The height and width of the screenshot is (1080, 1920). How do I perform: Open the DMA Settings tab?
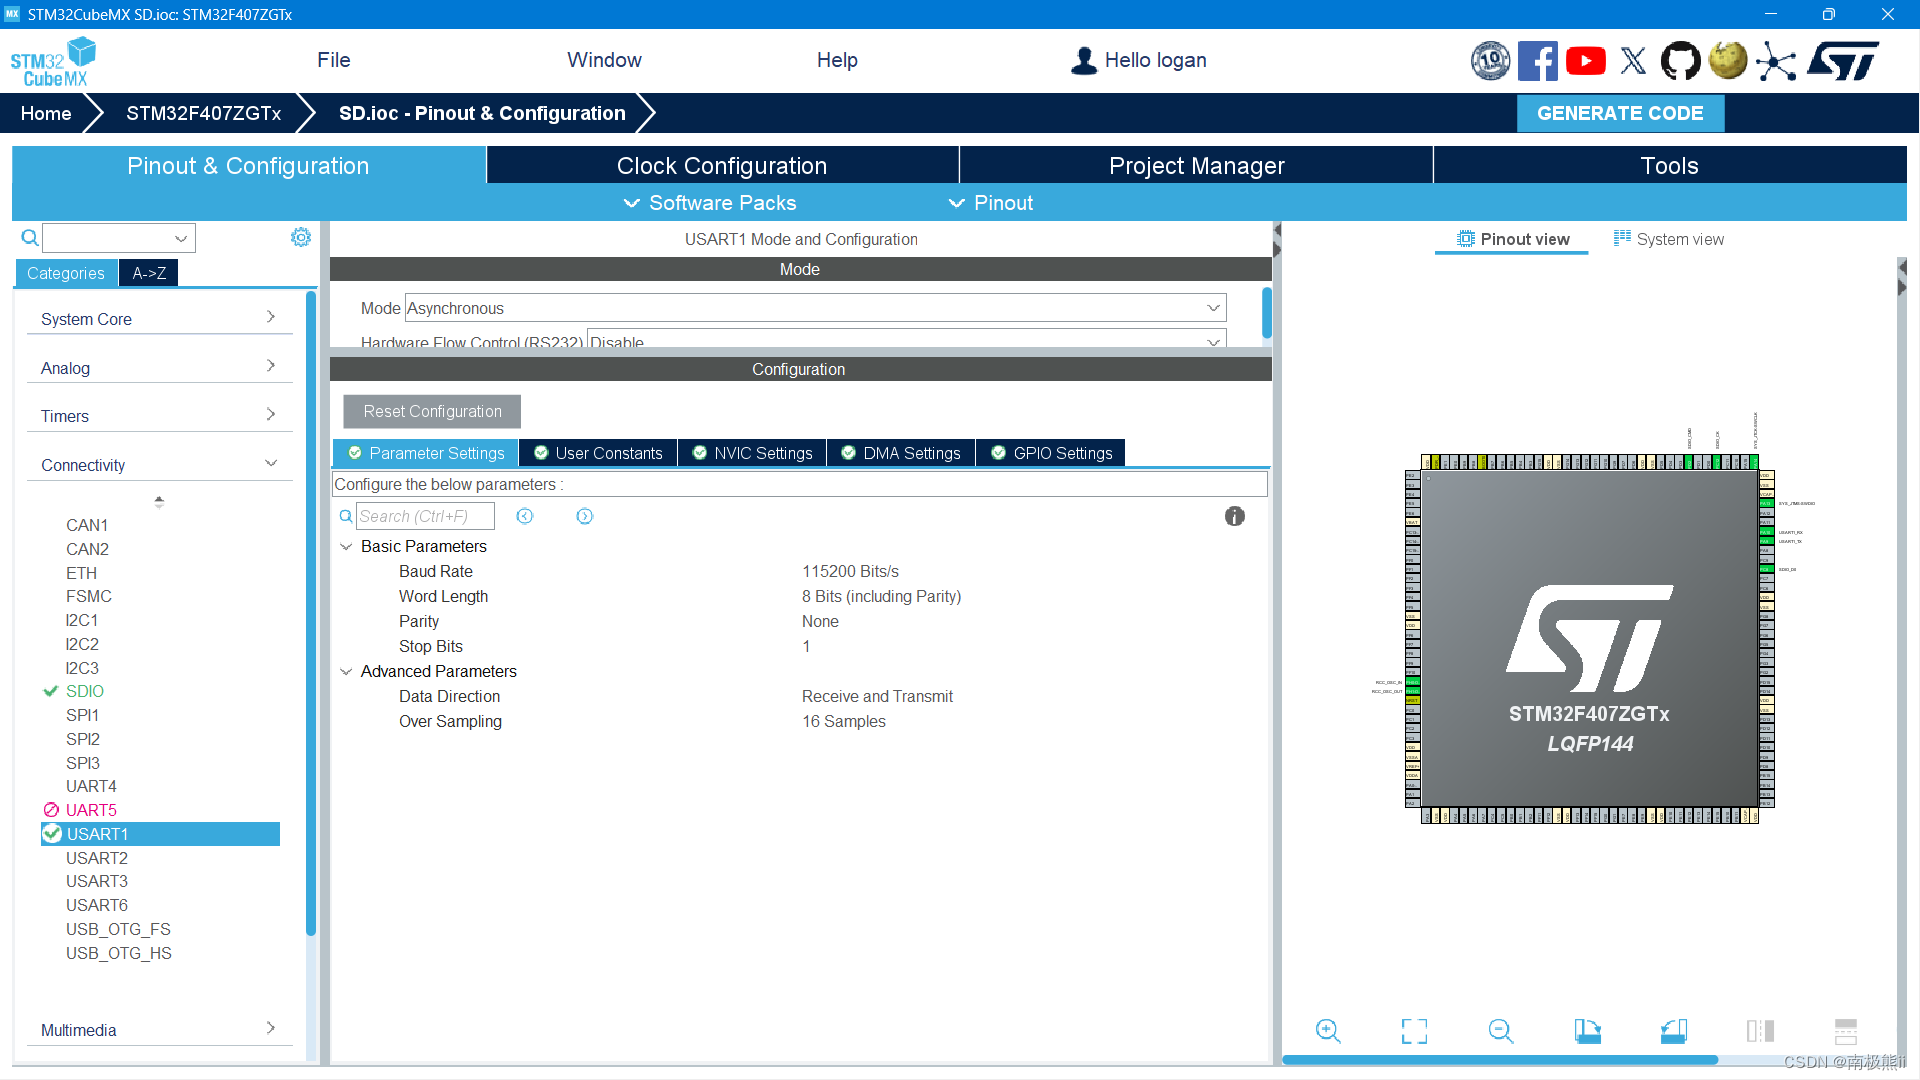(x=901, y=453)
